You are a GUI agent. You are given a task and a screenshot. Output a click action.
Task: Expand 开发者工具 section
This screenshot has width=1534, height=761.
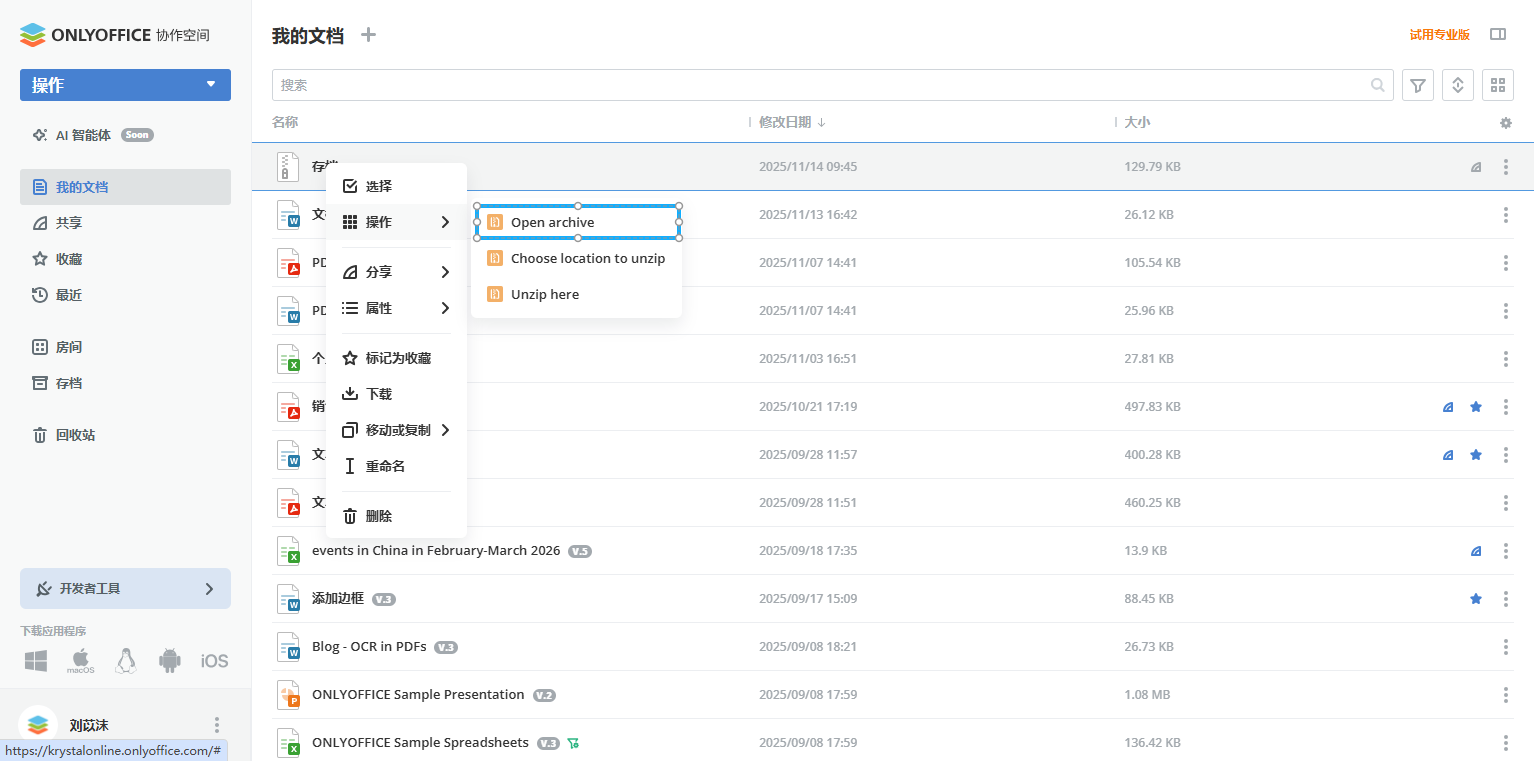(x=125, y=589)
